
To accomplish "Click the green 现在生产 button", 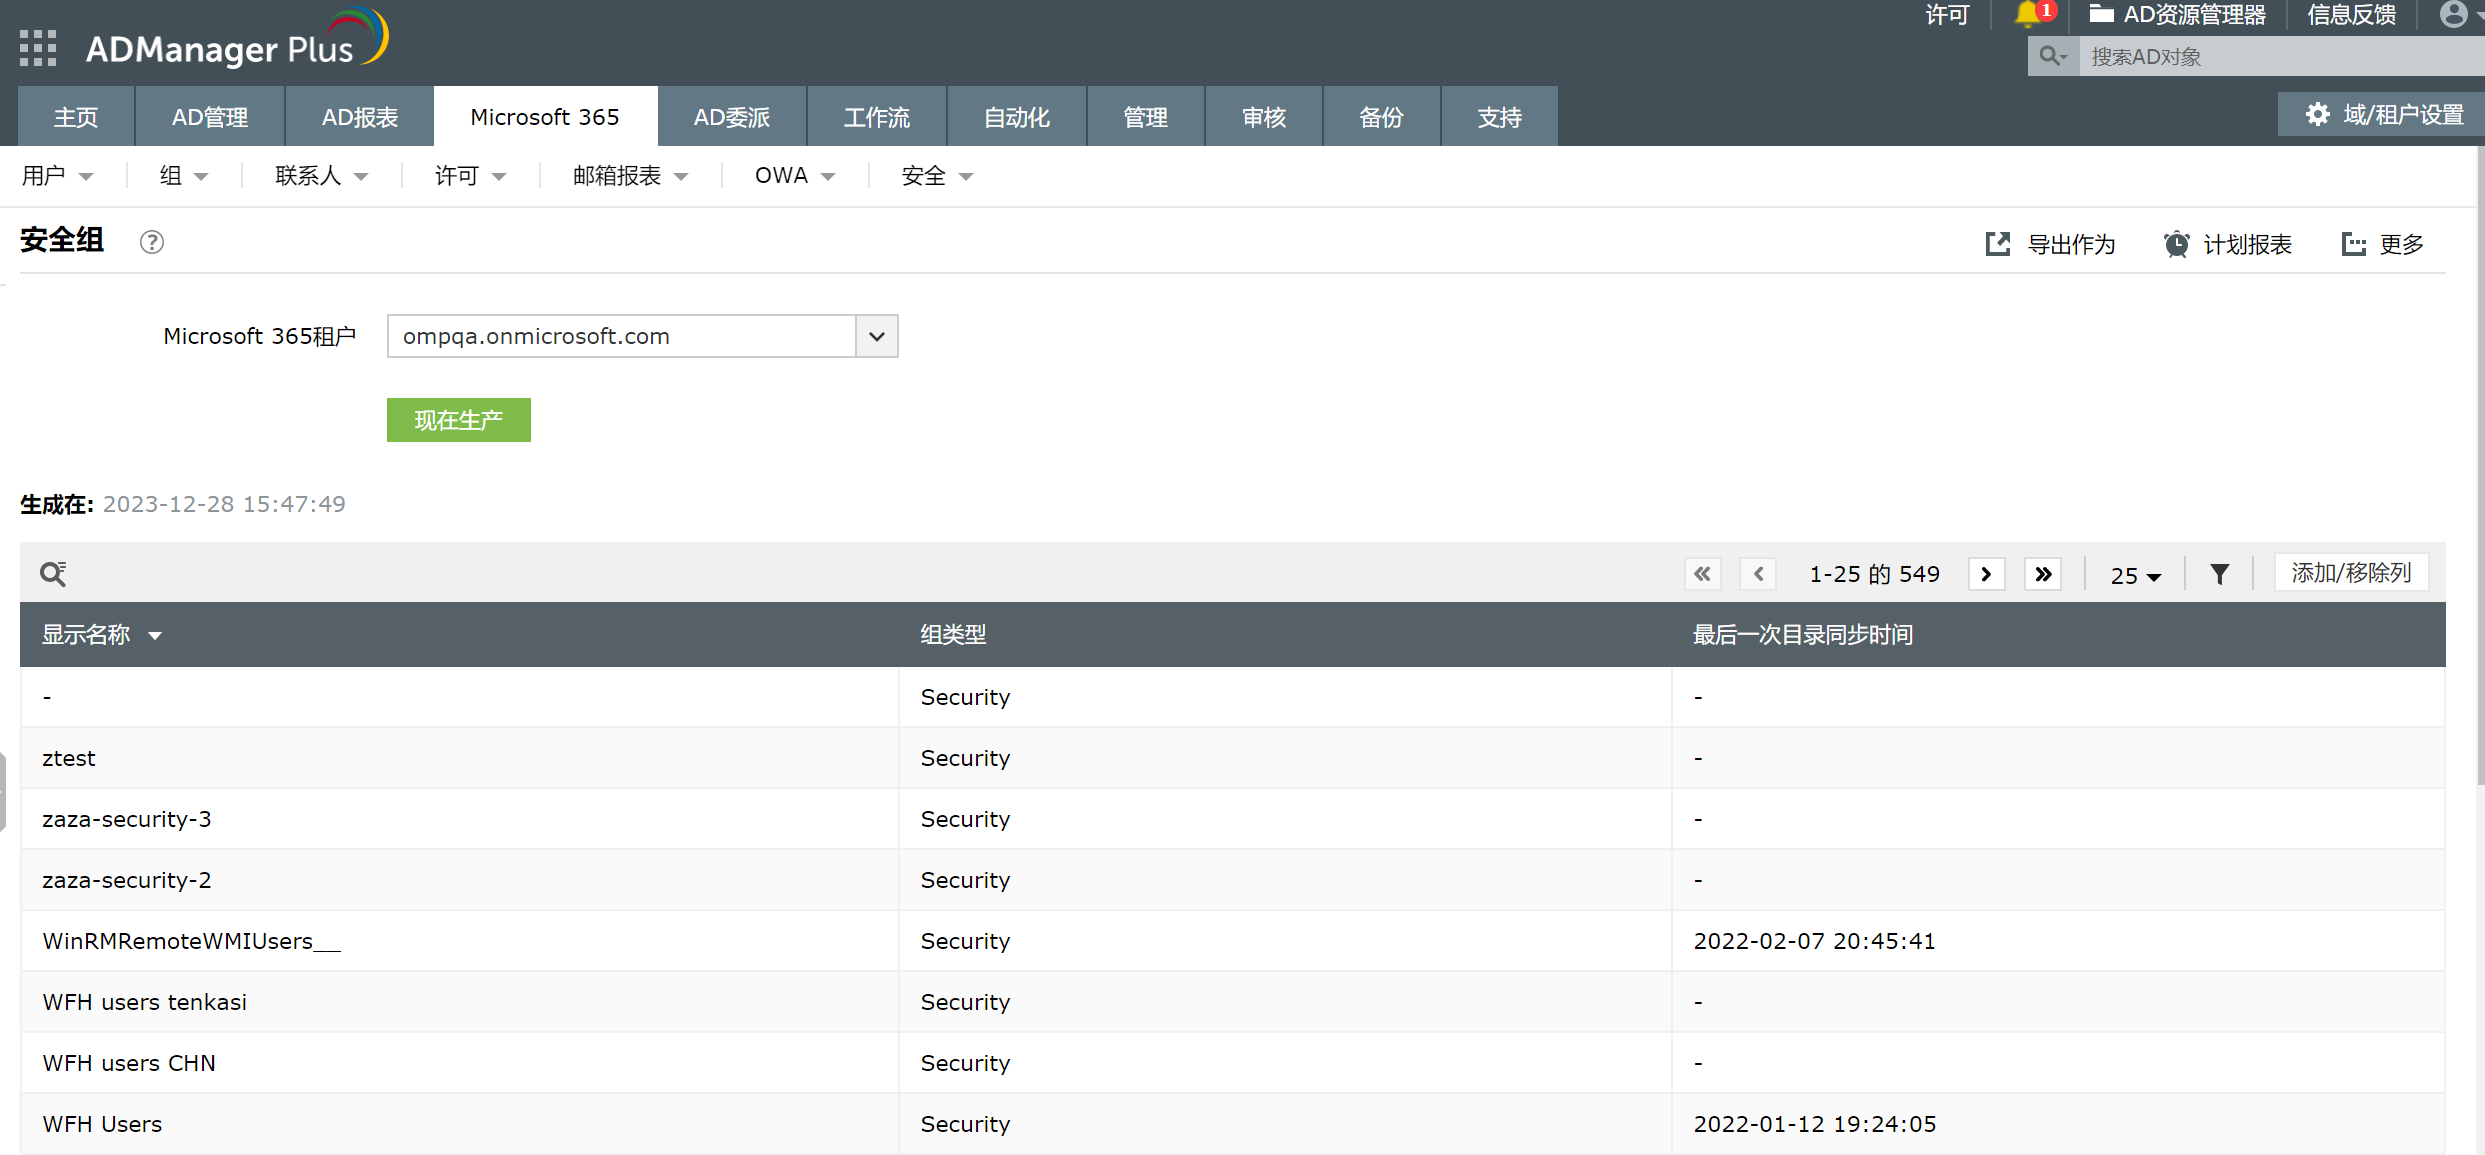I will (x=458, y=420).
